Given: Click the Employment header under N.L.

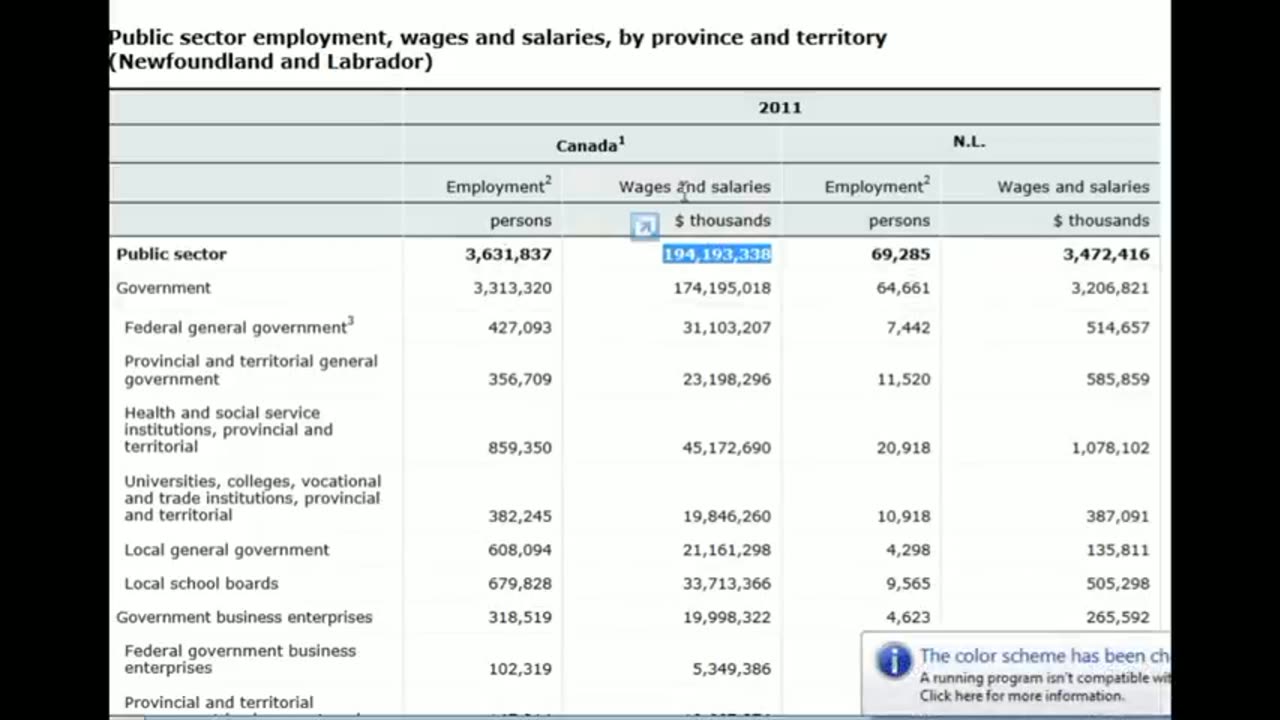Looking at the screenshot, I should point(873,187).
